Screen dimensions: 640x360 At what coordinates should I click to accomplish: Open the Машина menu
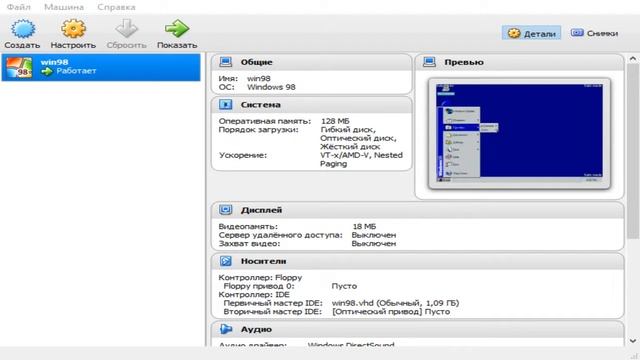64,7
